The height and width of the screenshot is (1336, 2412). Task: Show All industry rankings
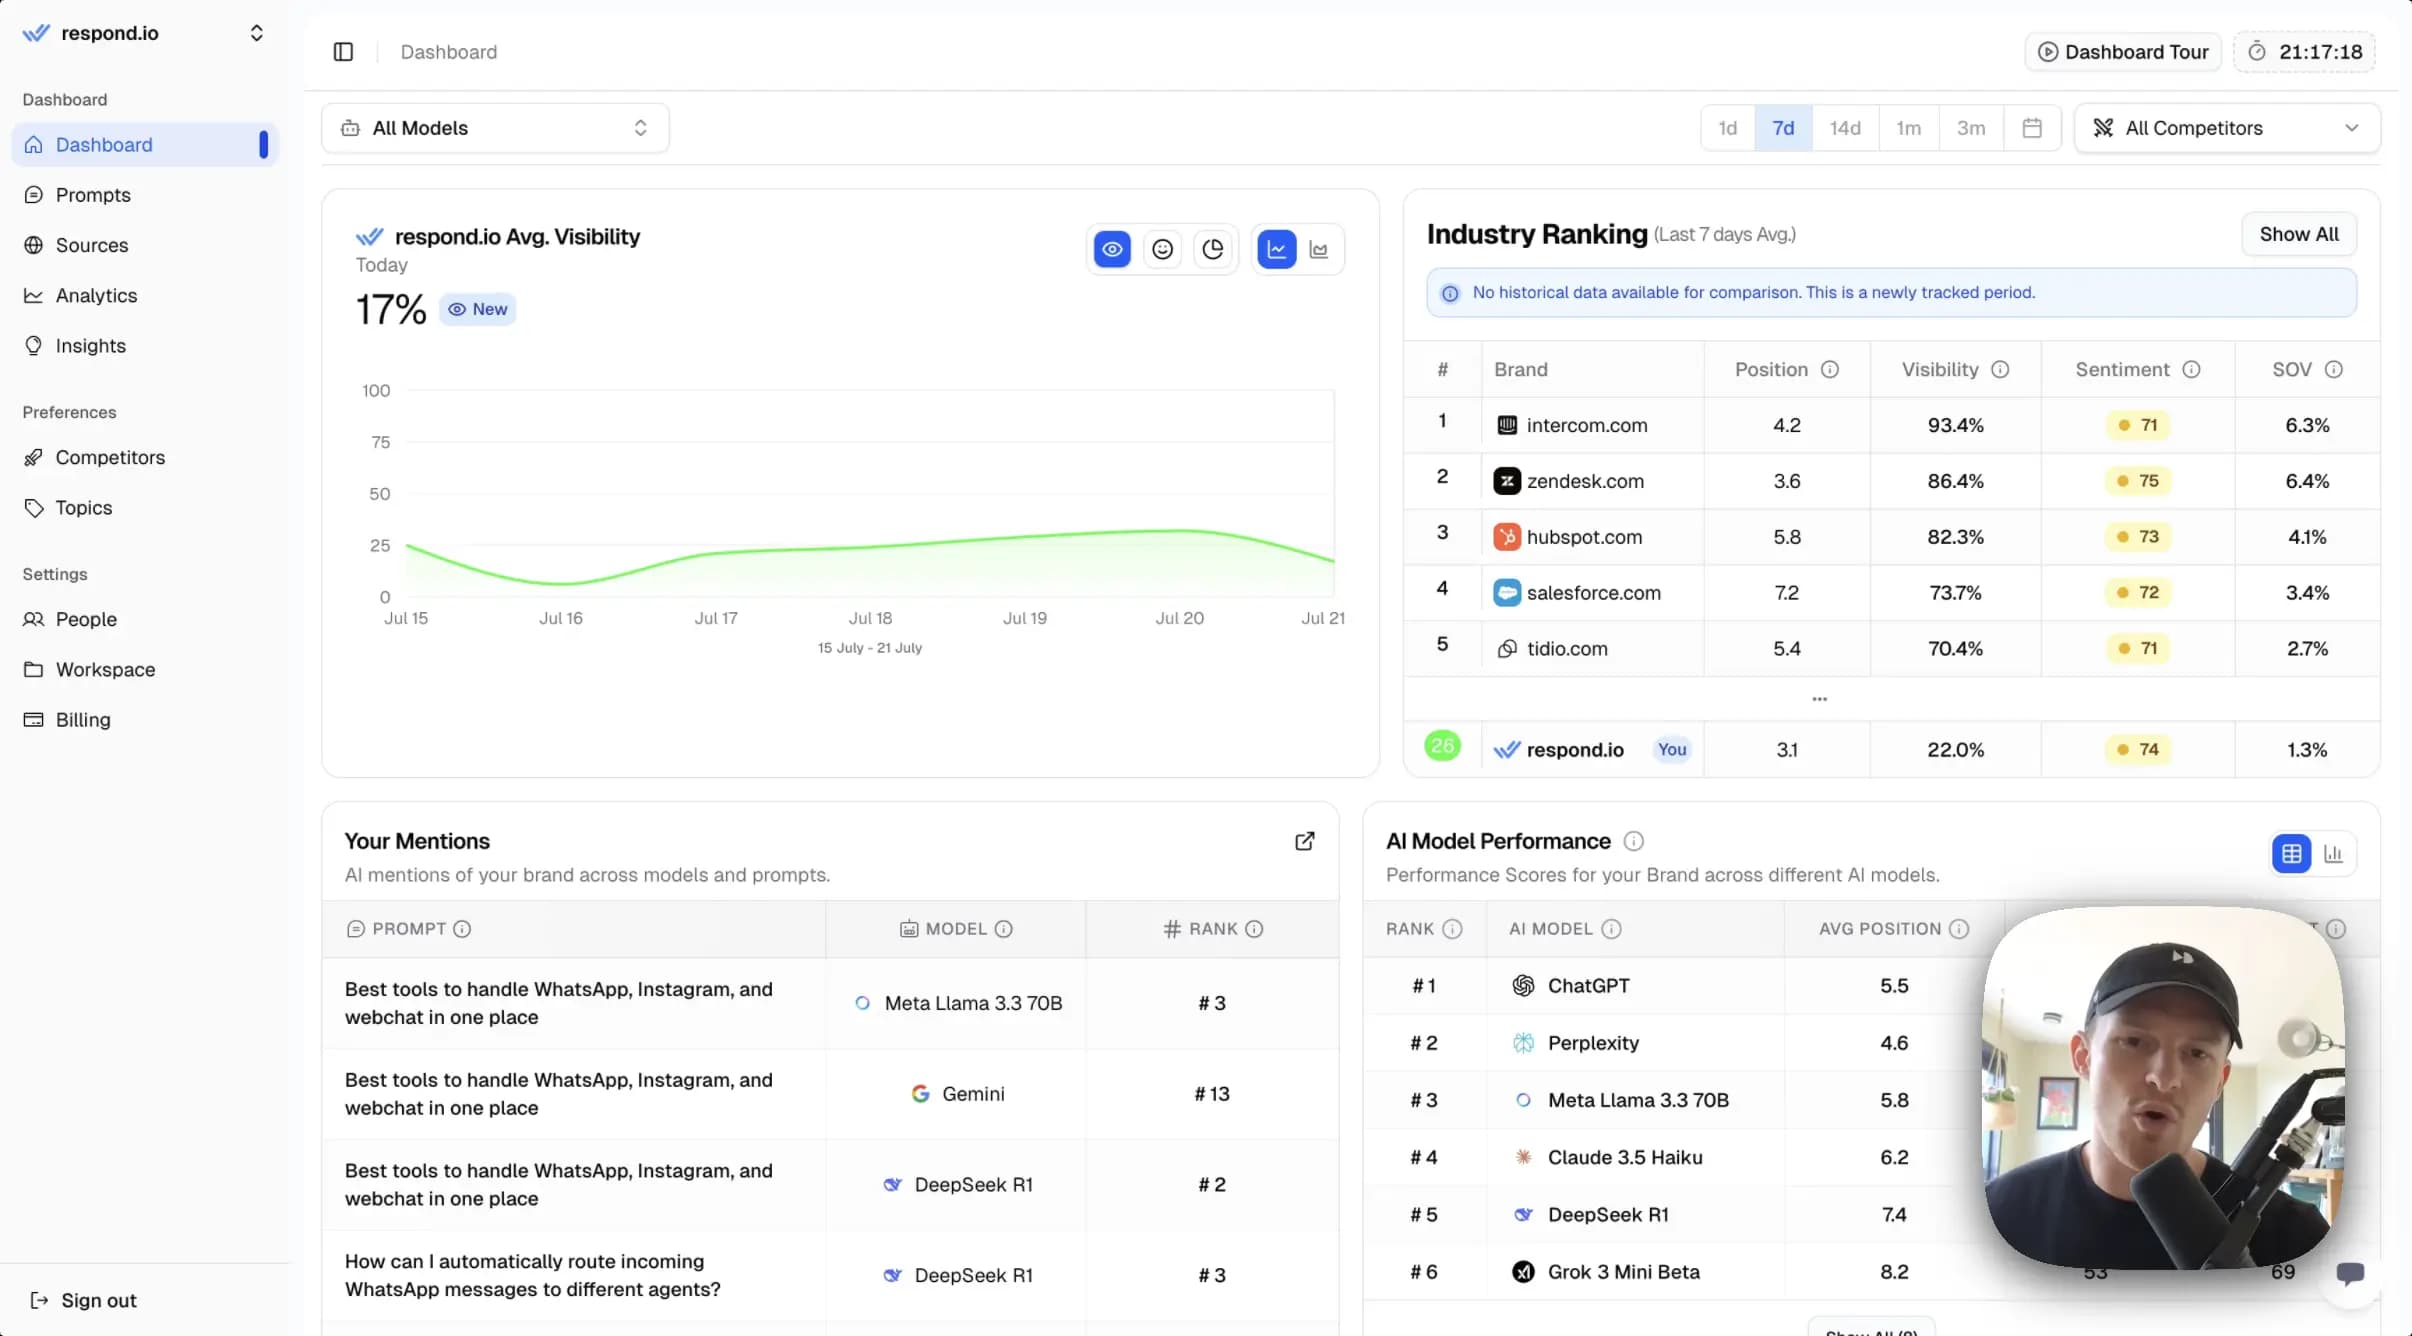coord(2298,233)
